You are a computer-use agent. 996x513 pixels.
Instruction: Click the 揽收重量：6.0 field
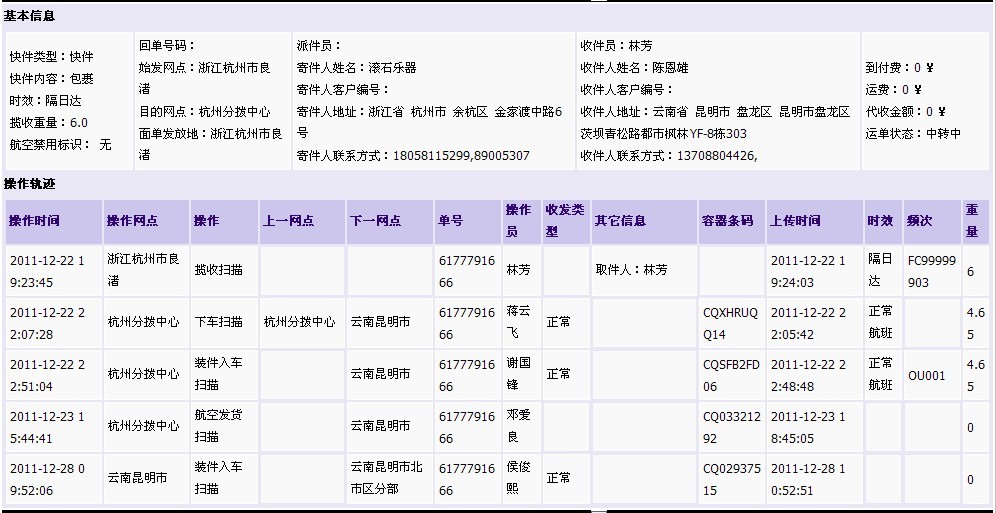tap(49, 123)
